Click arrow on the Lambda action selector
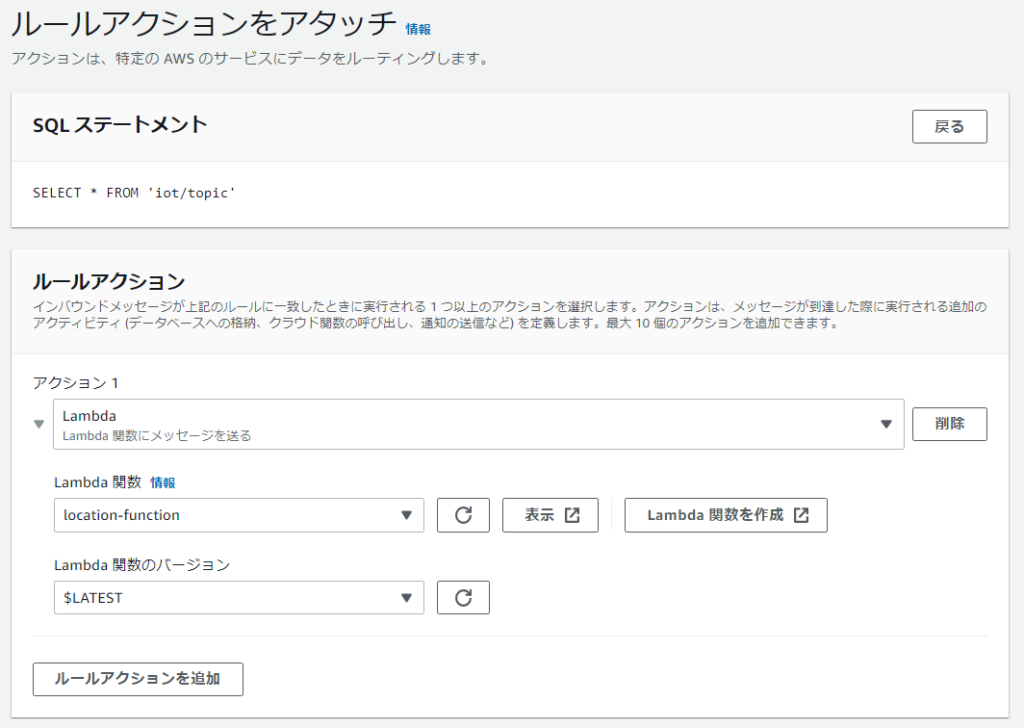 [x=885, y=424]
